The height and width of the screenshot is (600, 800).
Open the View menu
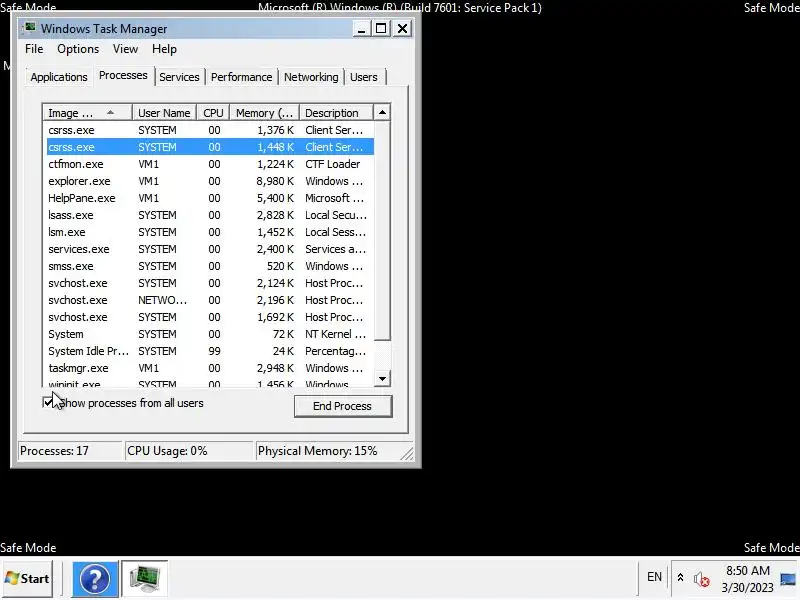pyautogui.click(x=125, y=49)
